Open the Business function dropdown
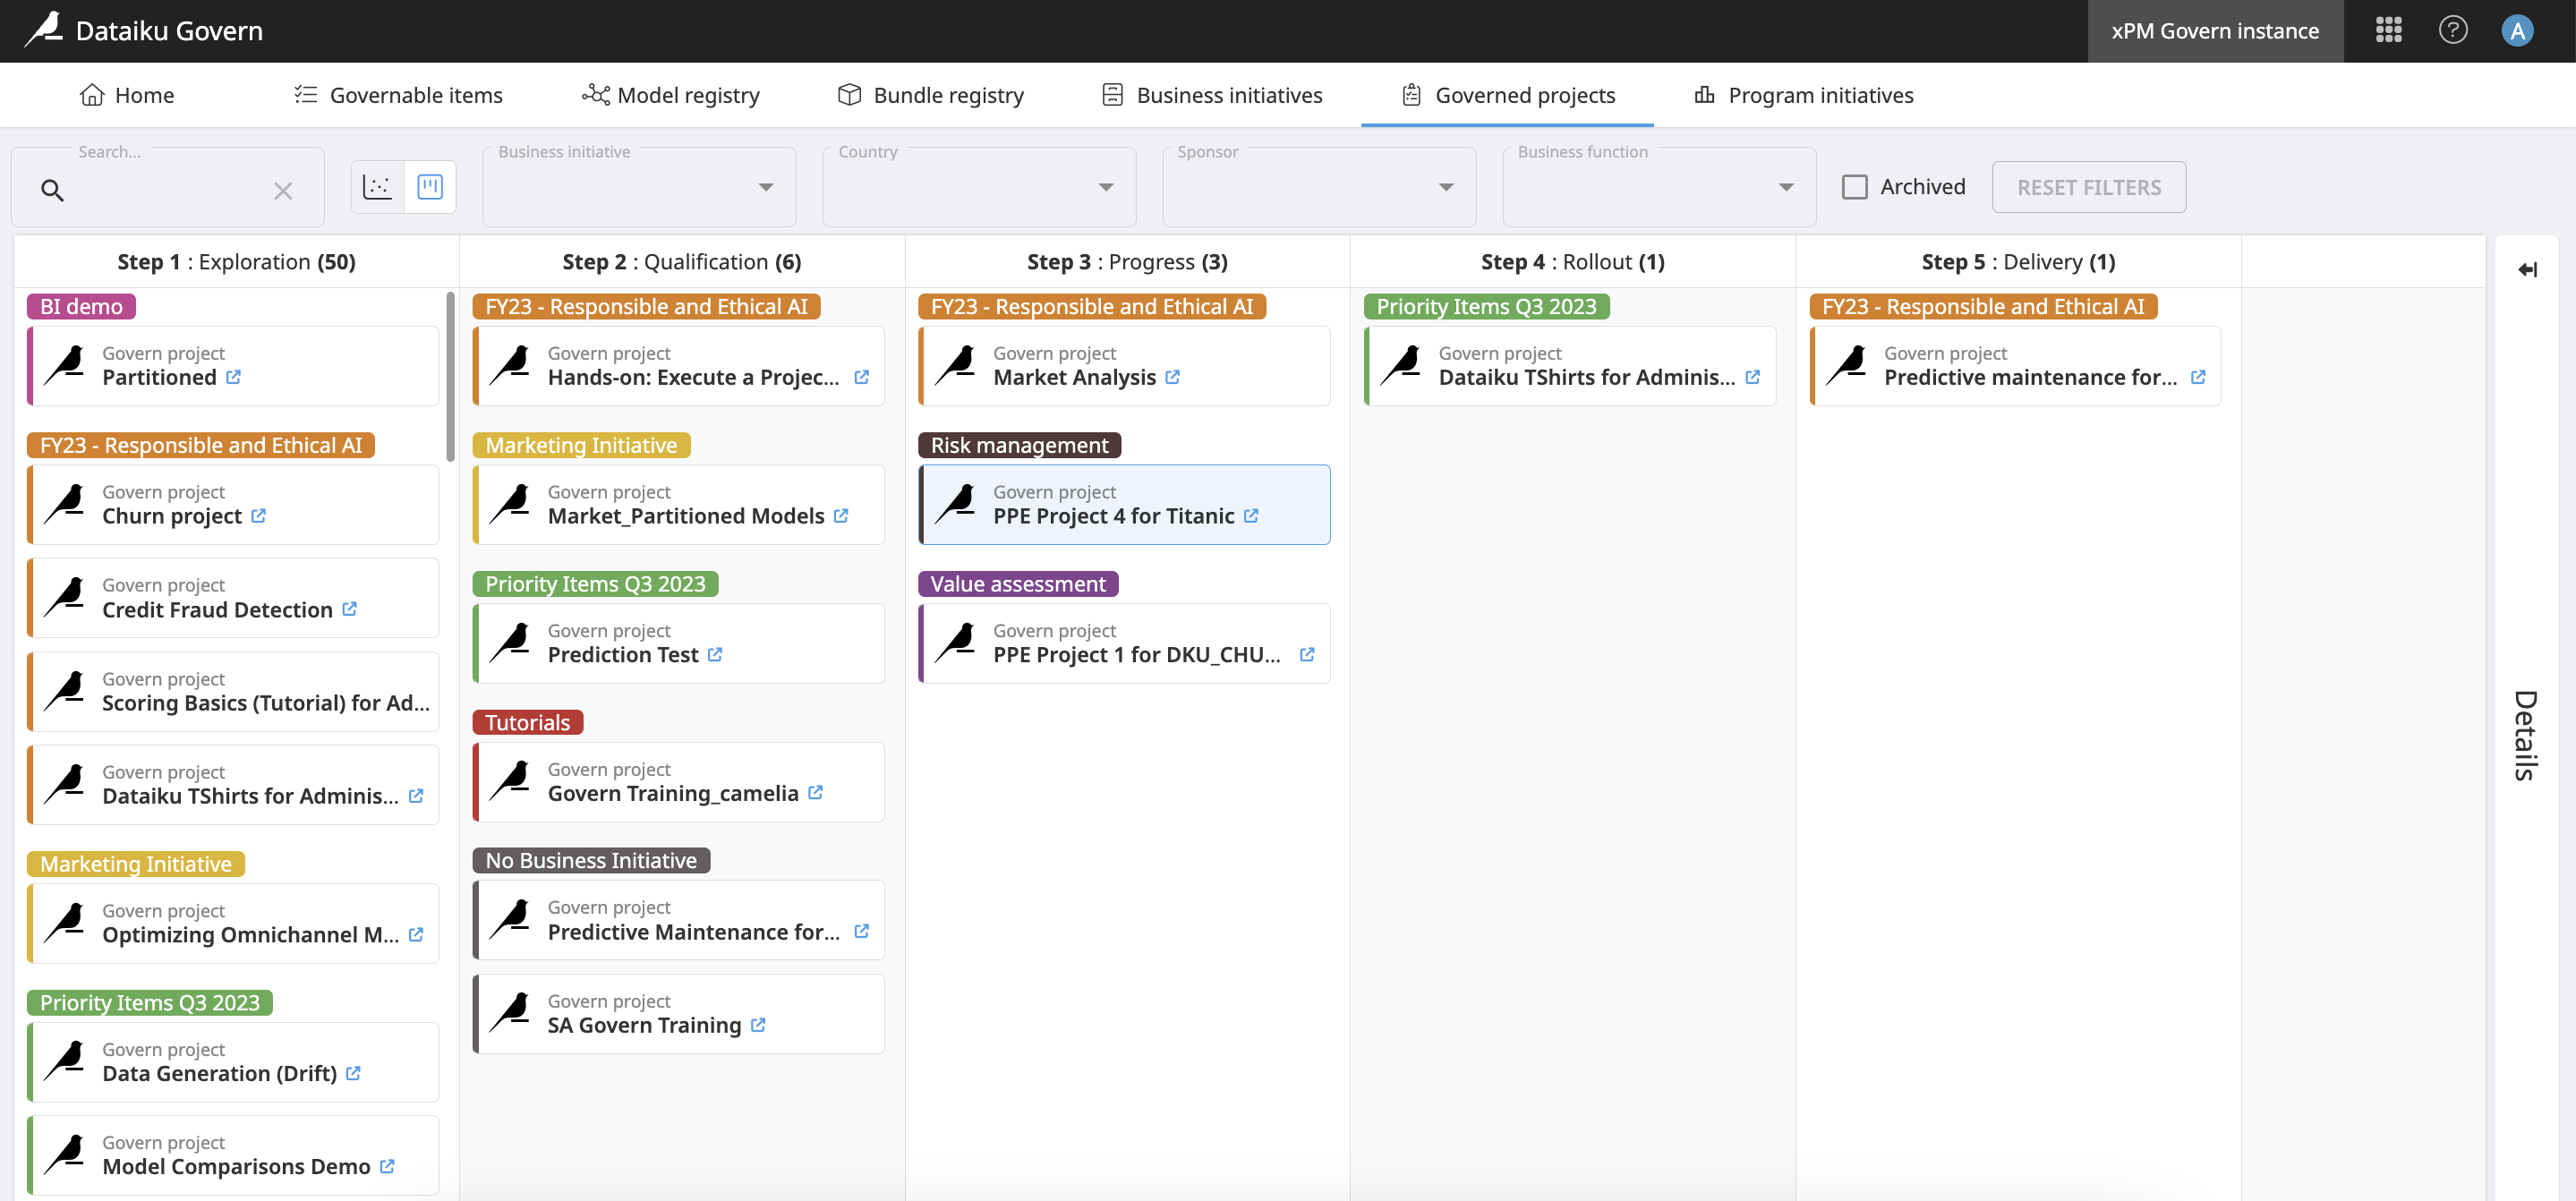The width and height of the screenshot is (2576, 1201). 1785,187
